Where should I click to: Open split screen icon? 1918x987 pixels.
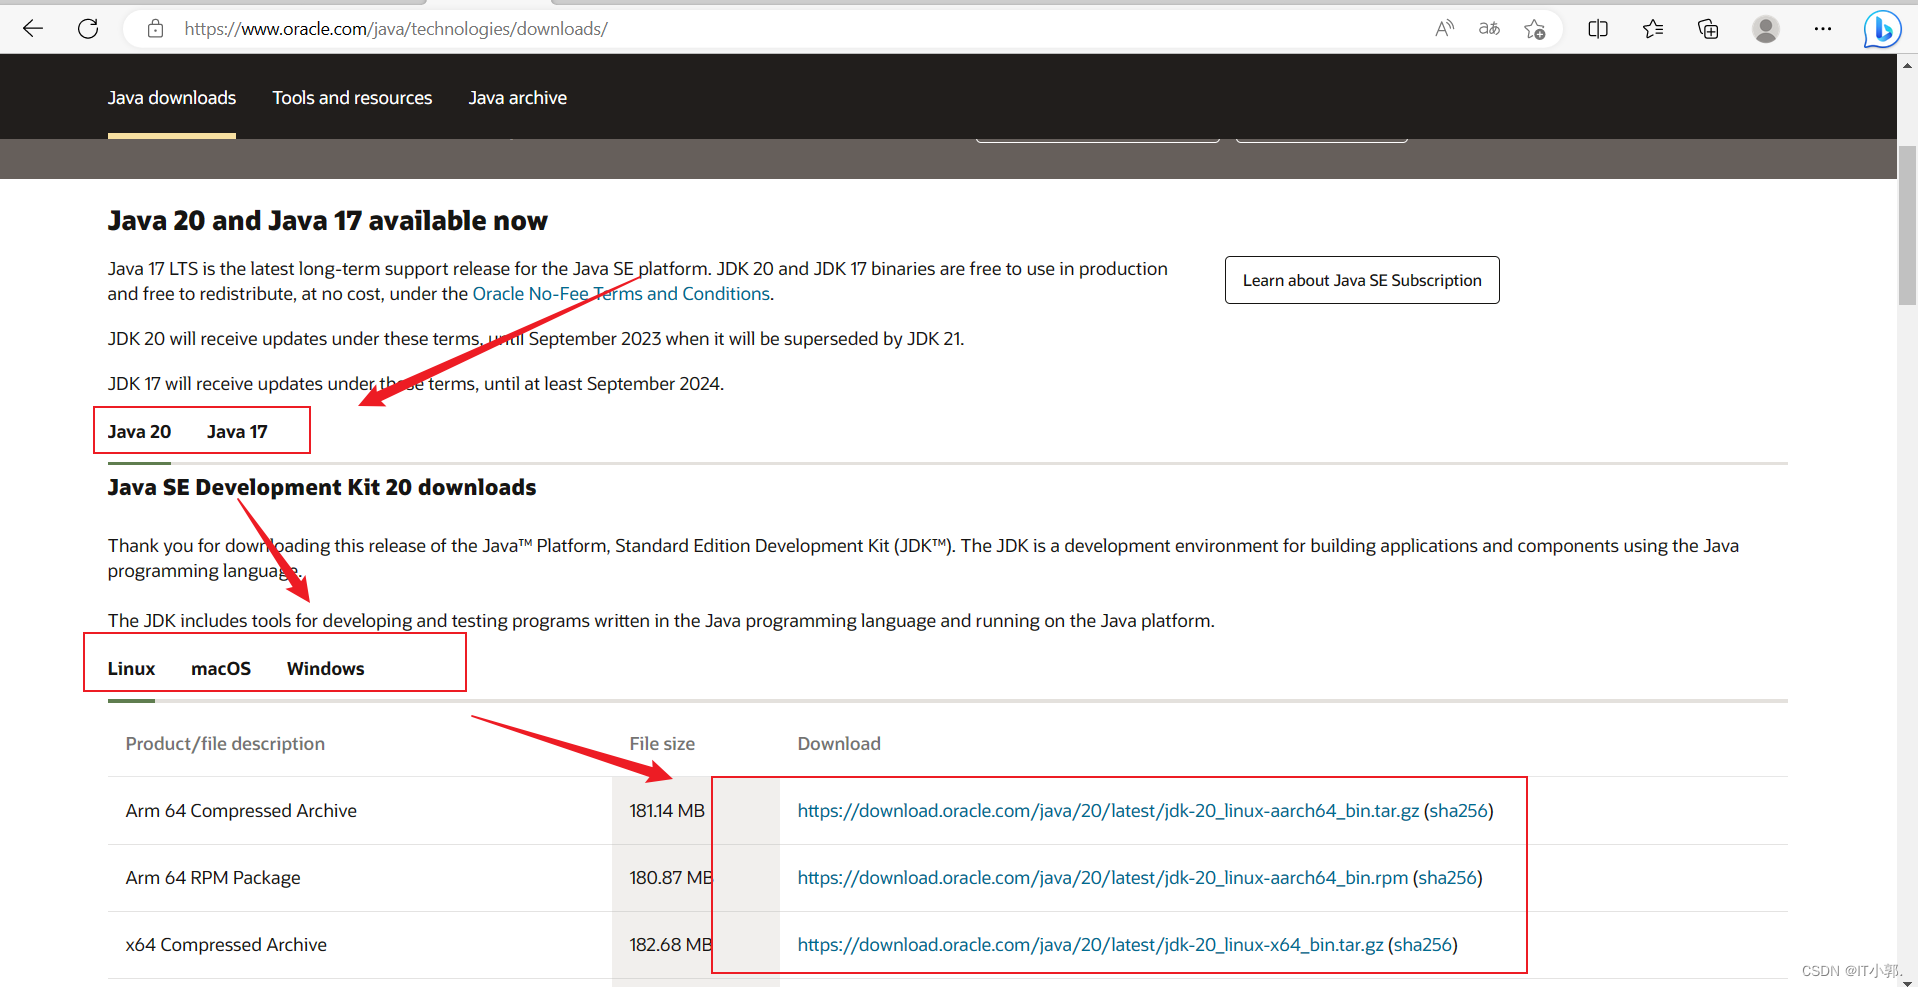[1598, 29]
